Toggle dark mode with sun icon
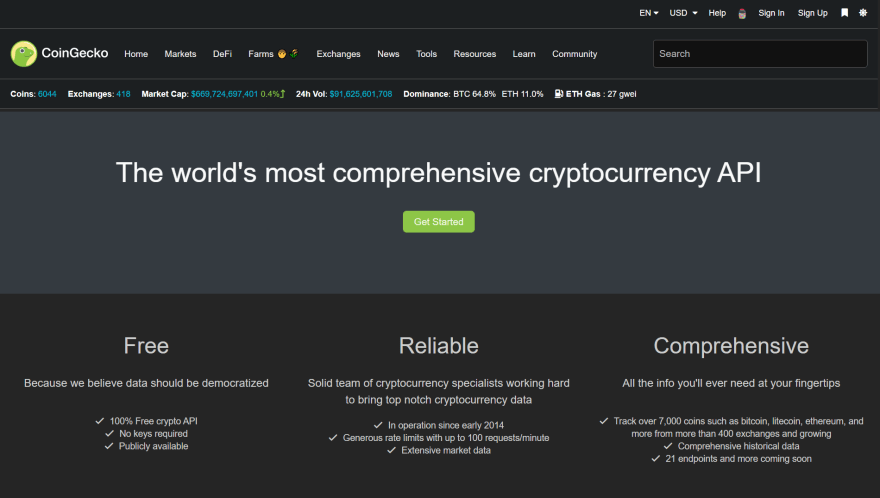880x498 pixels. (x=863, y=13)
